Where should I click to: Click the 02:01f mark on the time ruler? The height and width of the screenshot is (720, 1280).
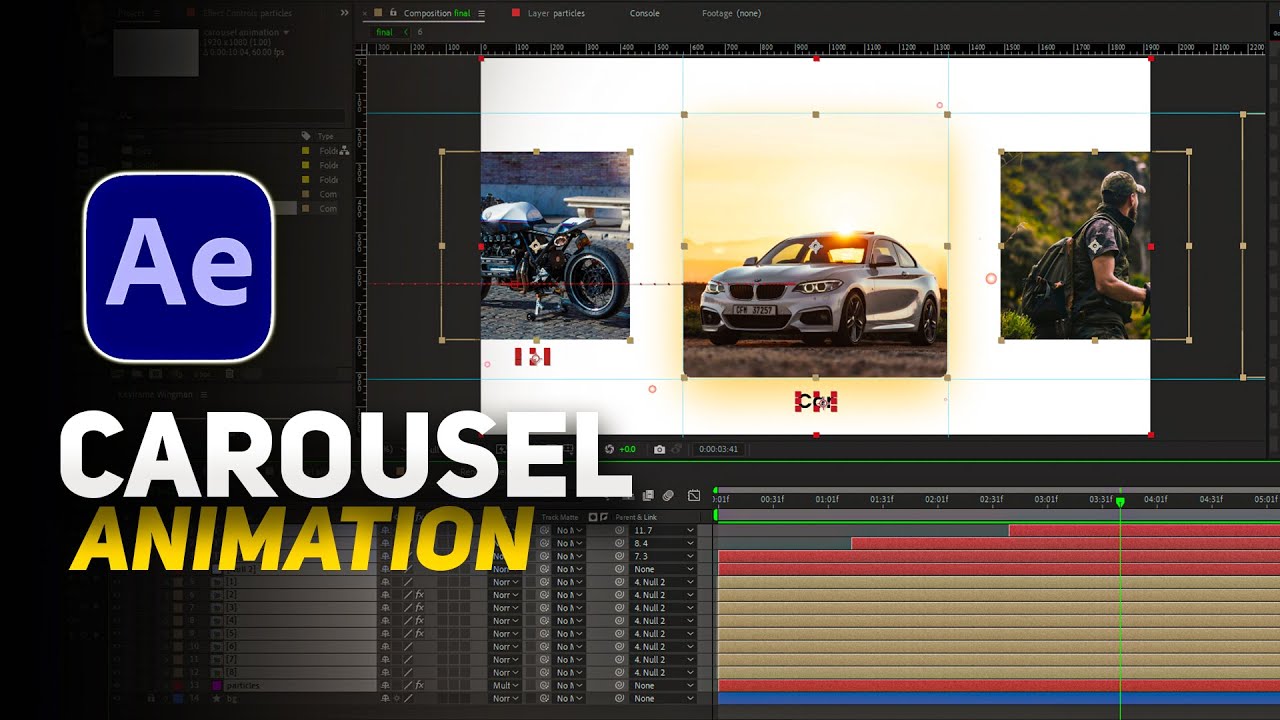click(936, 499)
